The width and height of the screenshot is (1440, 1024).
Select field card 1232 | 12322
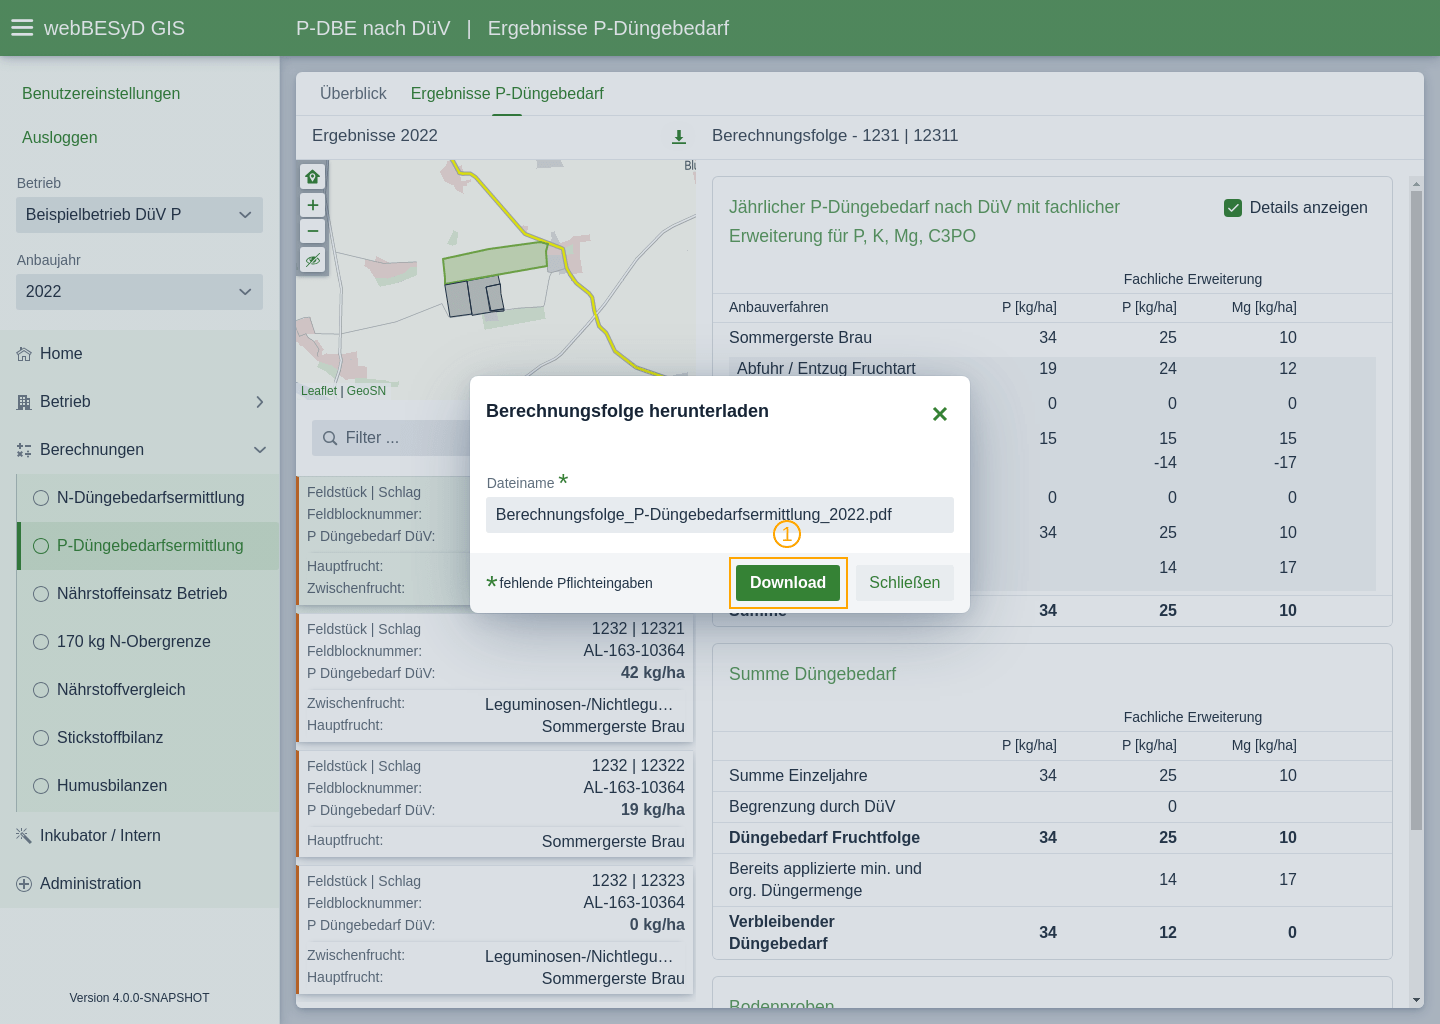495,804
